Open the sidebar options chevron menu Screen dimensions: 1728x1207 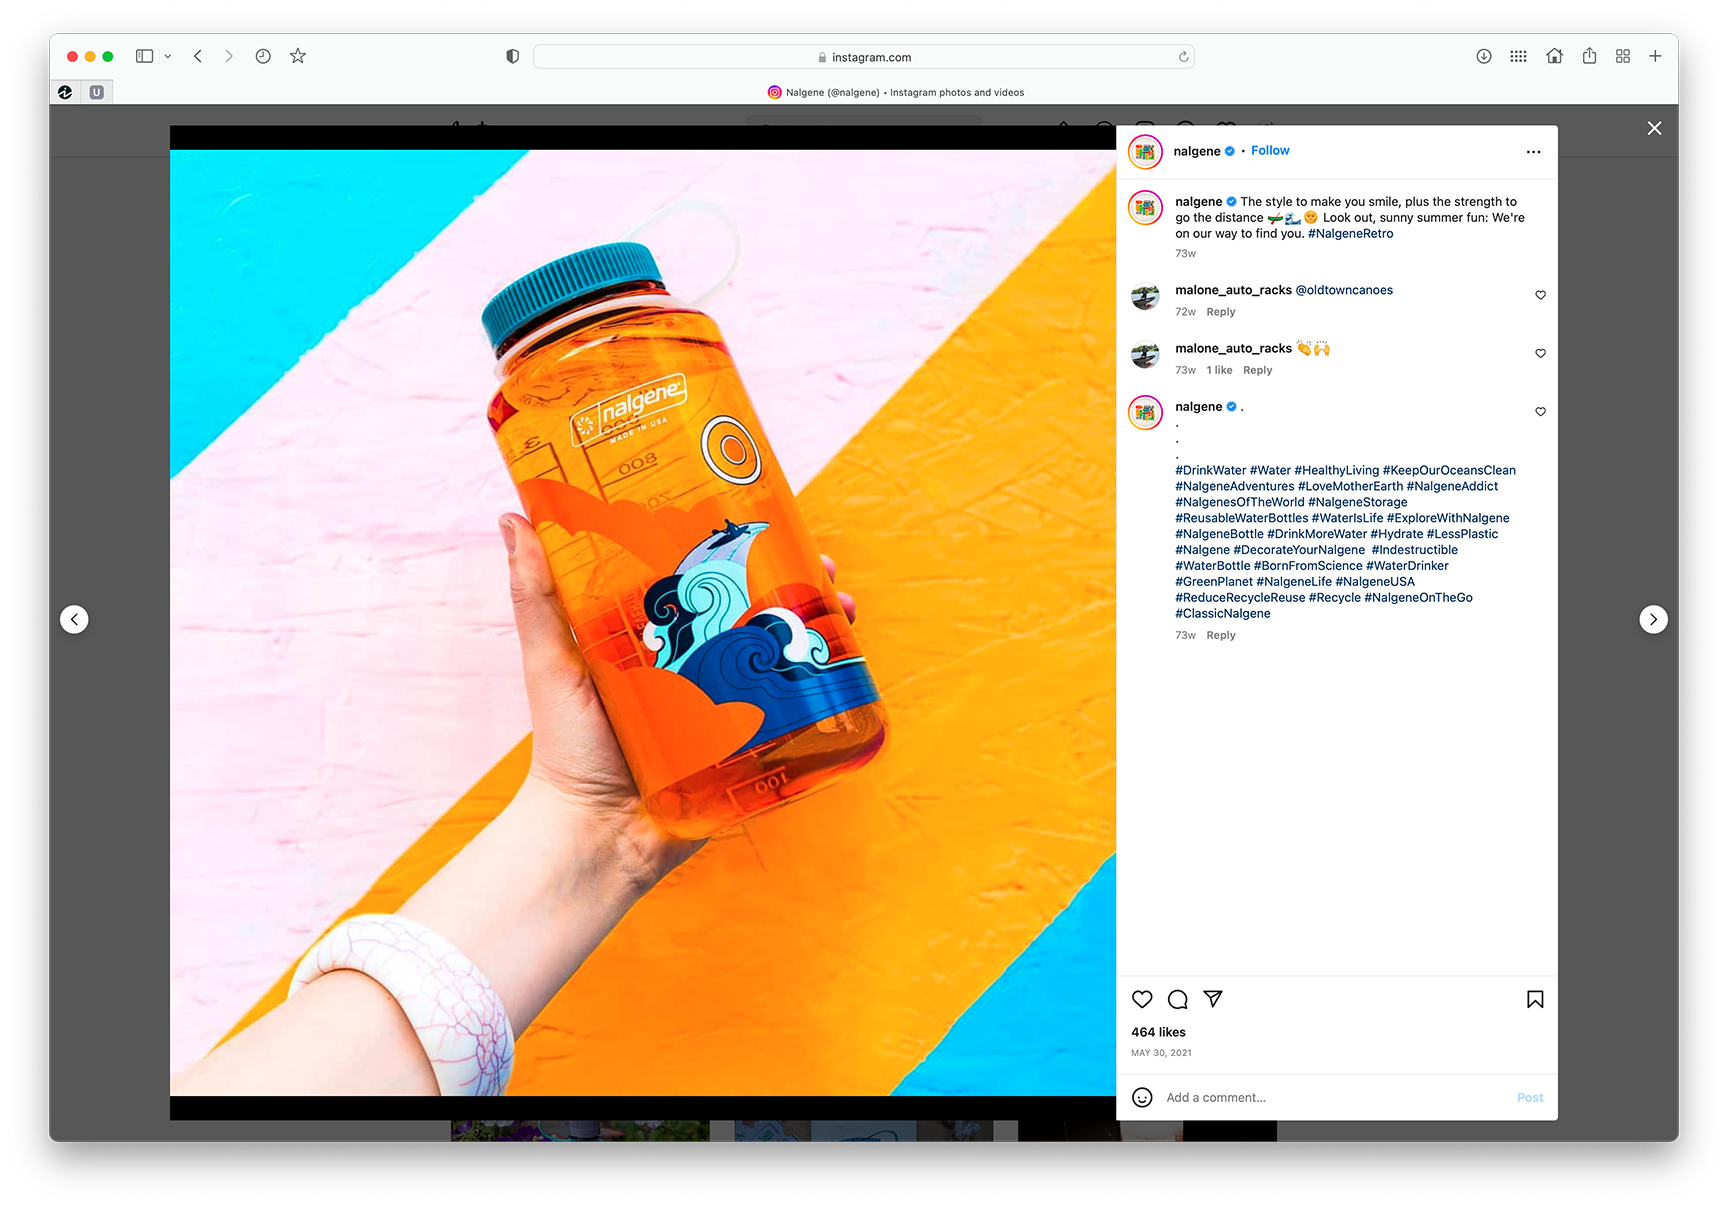pyautogui.click(x=168, y=57)
